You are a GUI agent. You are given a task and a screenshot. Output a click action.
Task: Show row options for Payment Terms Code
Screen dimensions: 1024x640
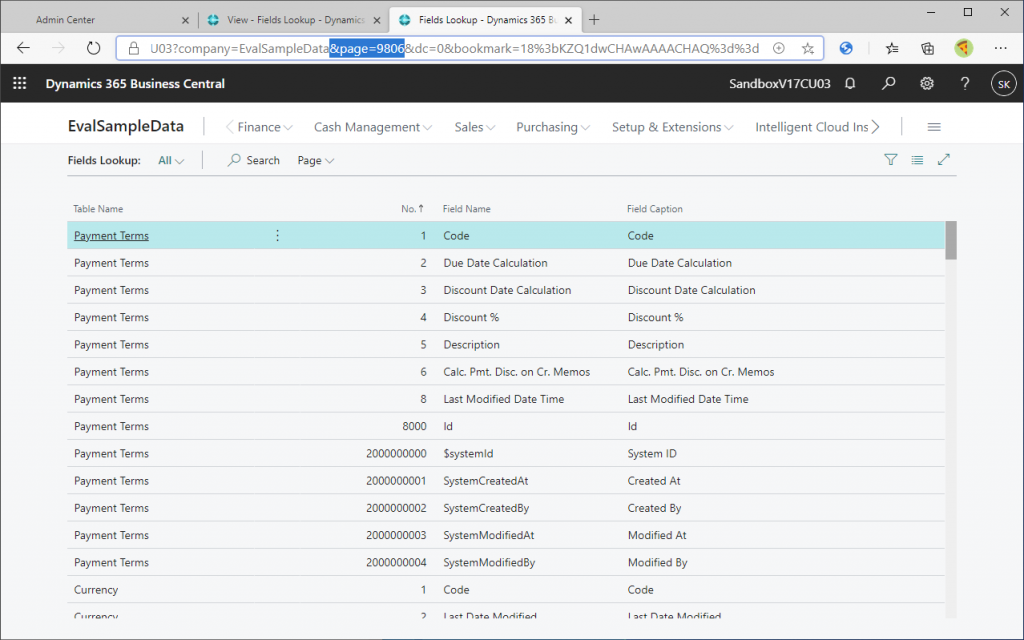coord(277,235)
